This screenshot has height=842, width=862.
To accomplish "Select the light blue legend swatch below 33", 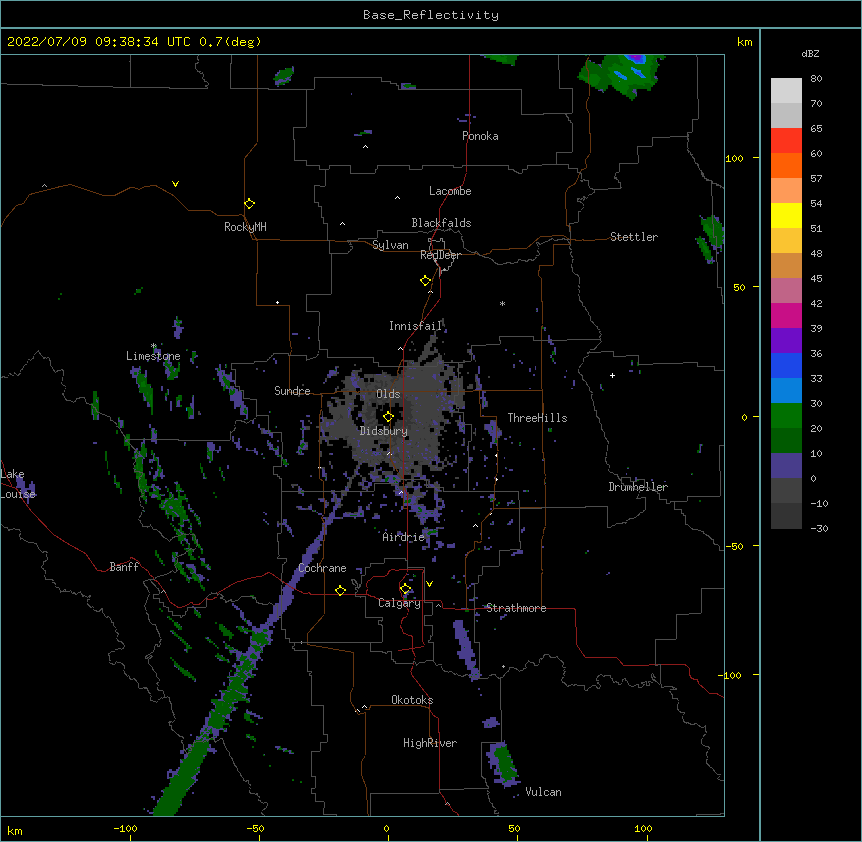I will click(x=786, y=391).
